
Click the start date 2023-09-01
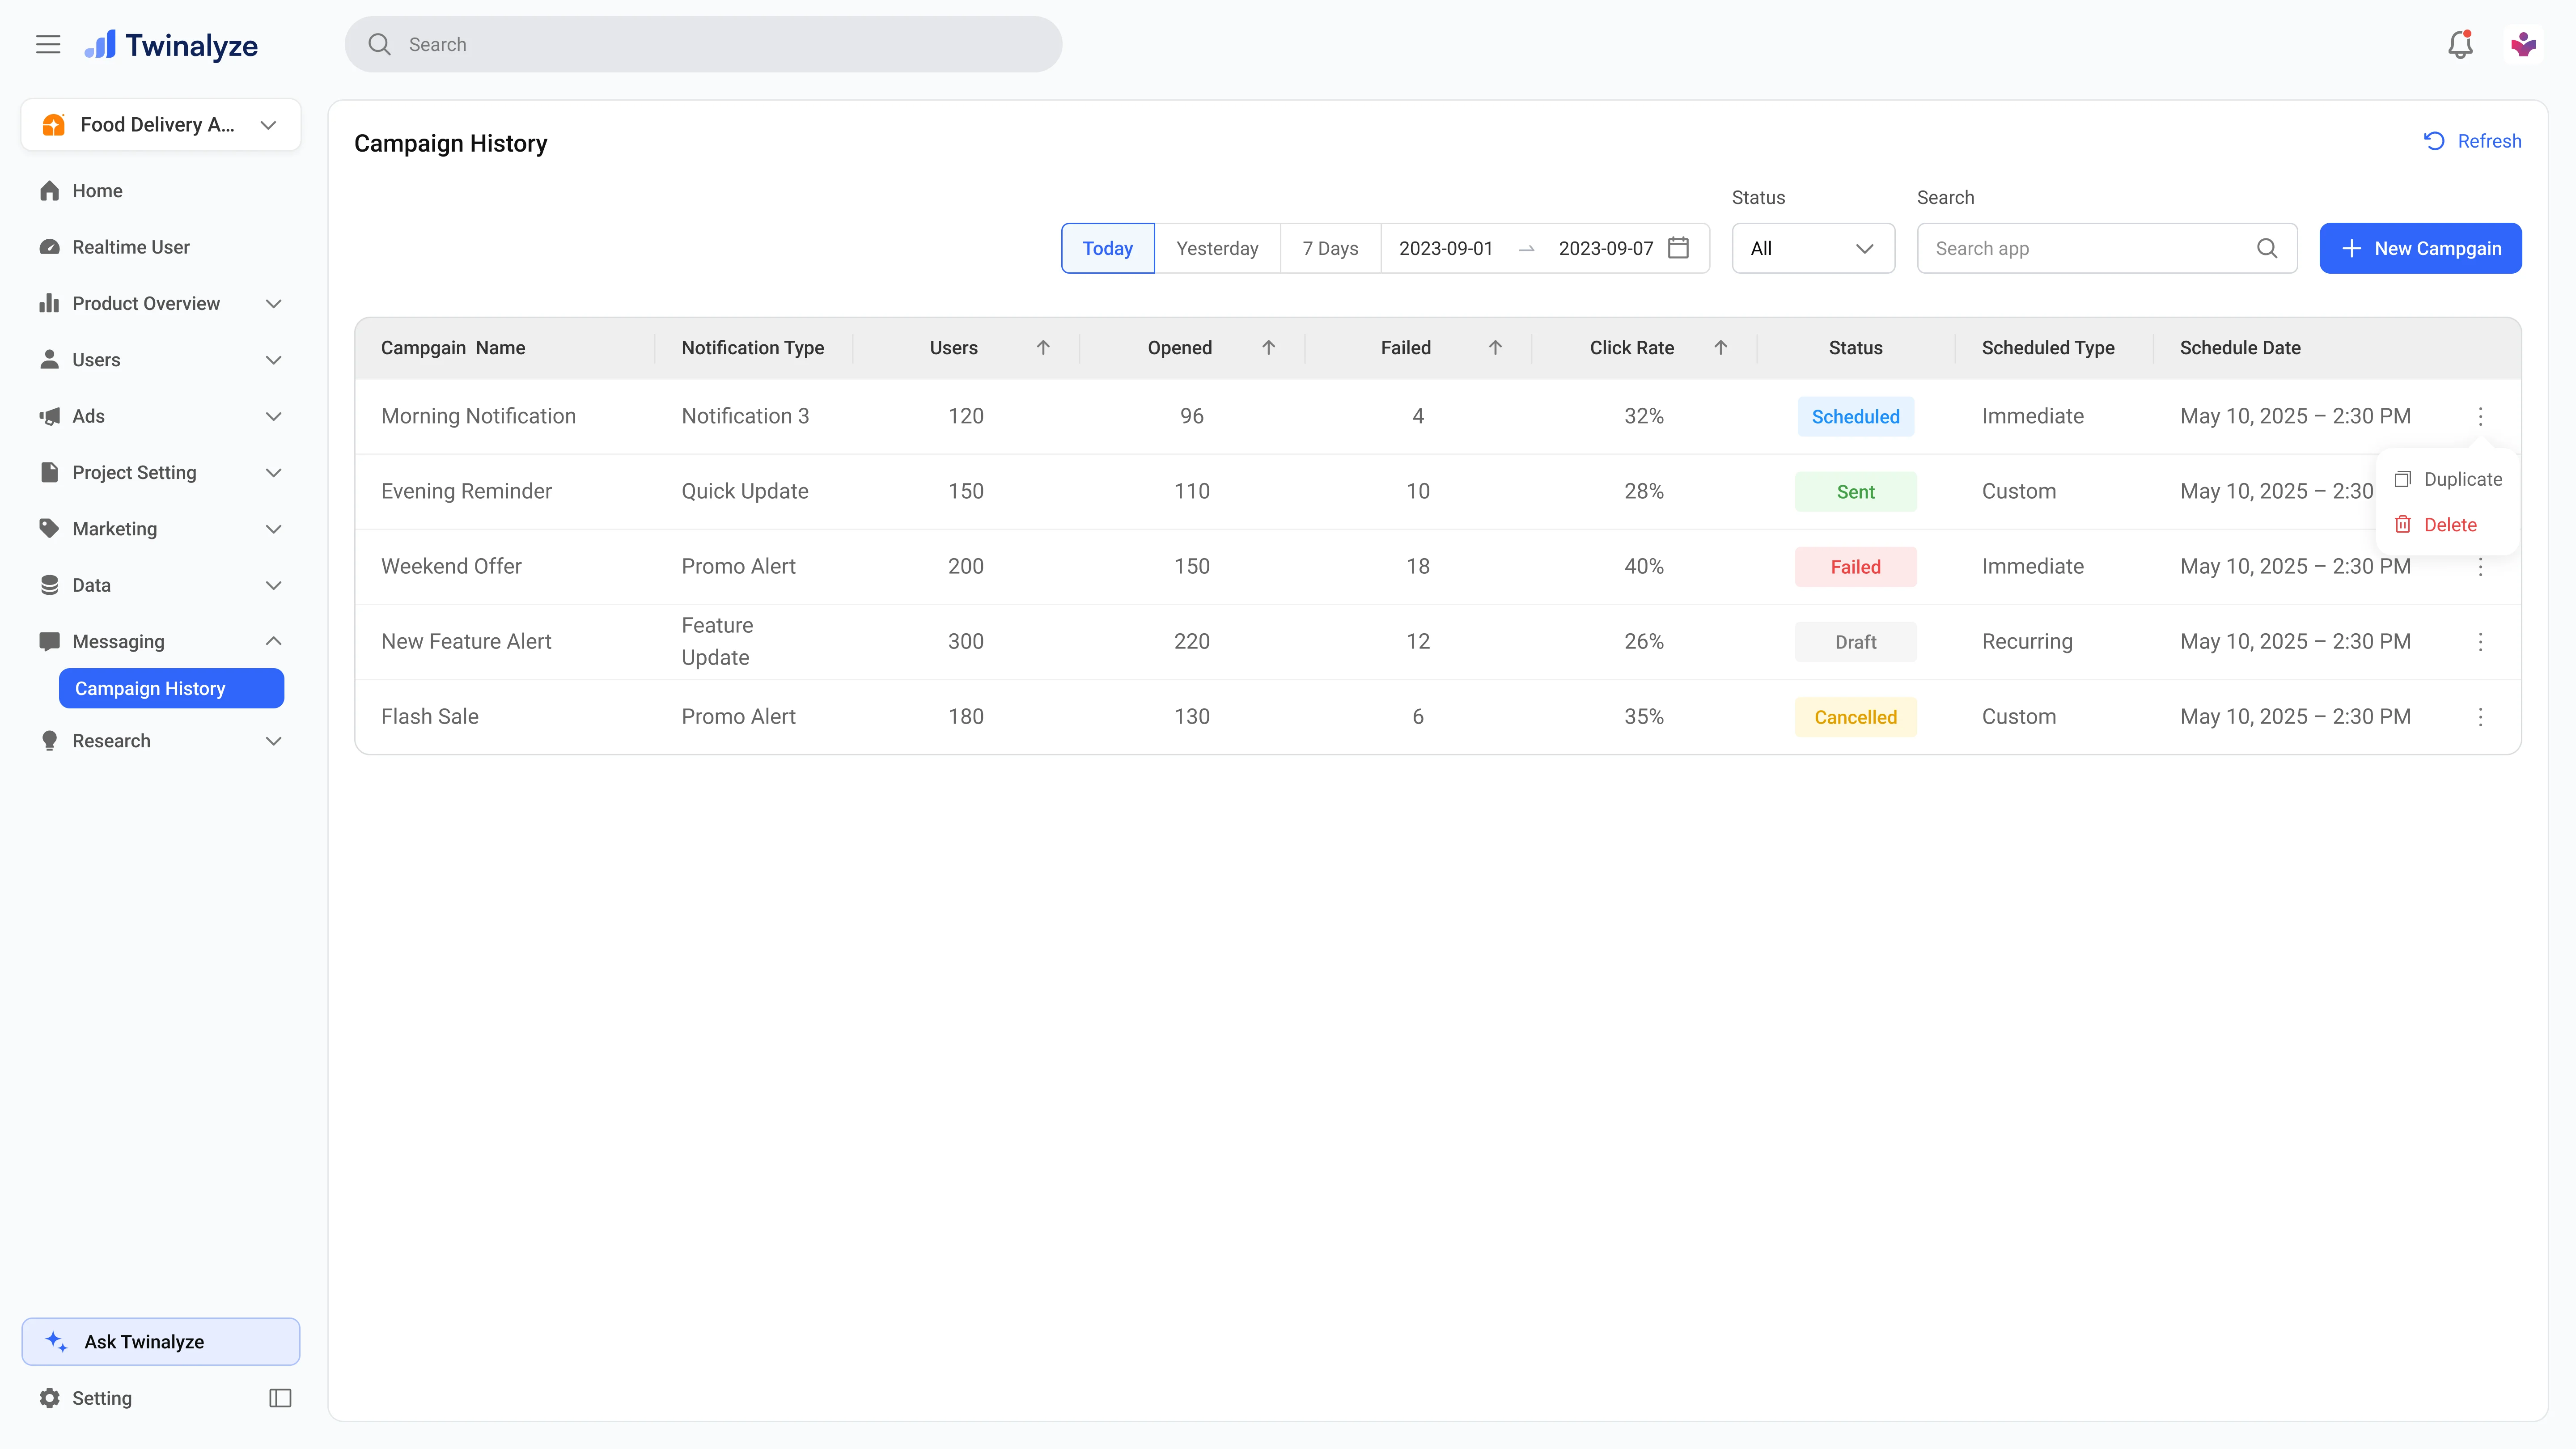1445,248
